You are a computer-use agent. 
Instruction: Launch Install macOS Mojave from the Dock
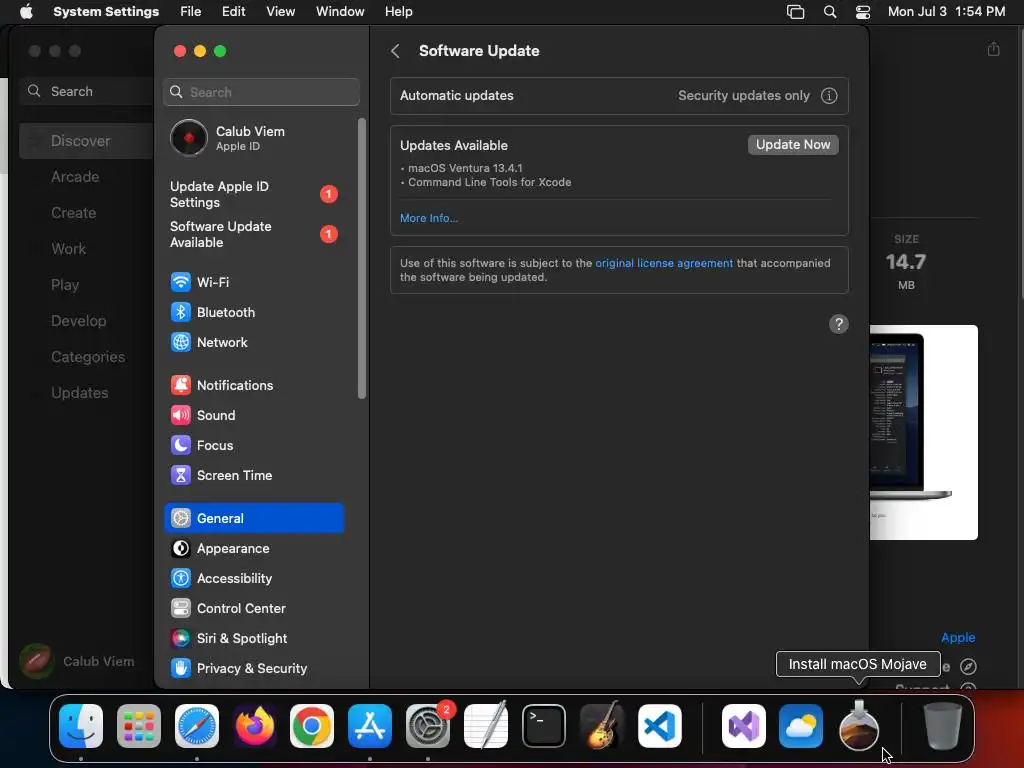click(859, 726)
